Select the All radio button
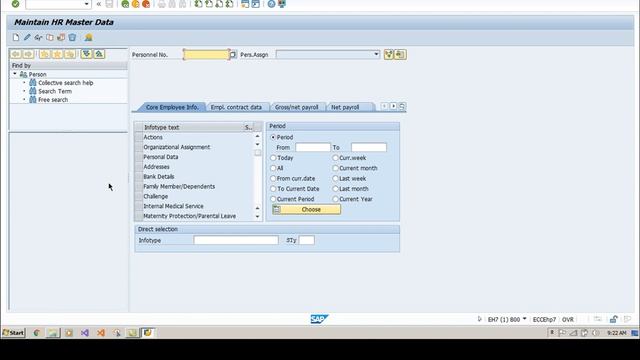Image resolution: width=640 pixels, height=360 pixels. 273,168
